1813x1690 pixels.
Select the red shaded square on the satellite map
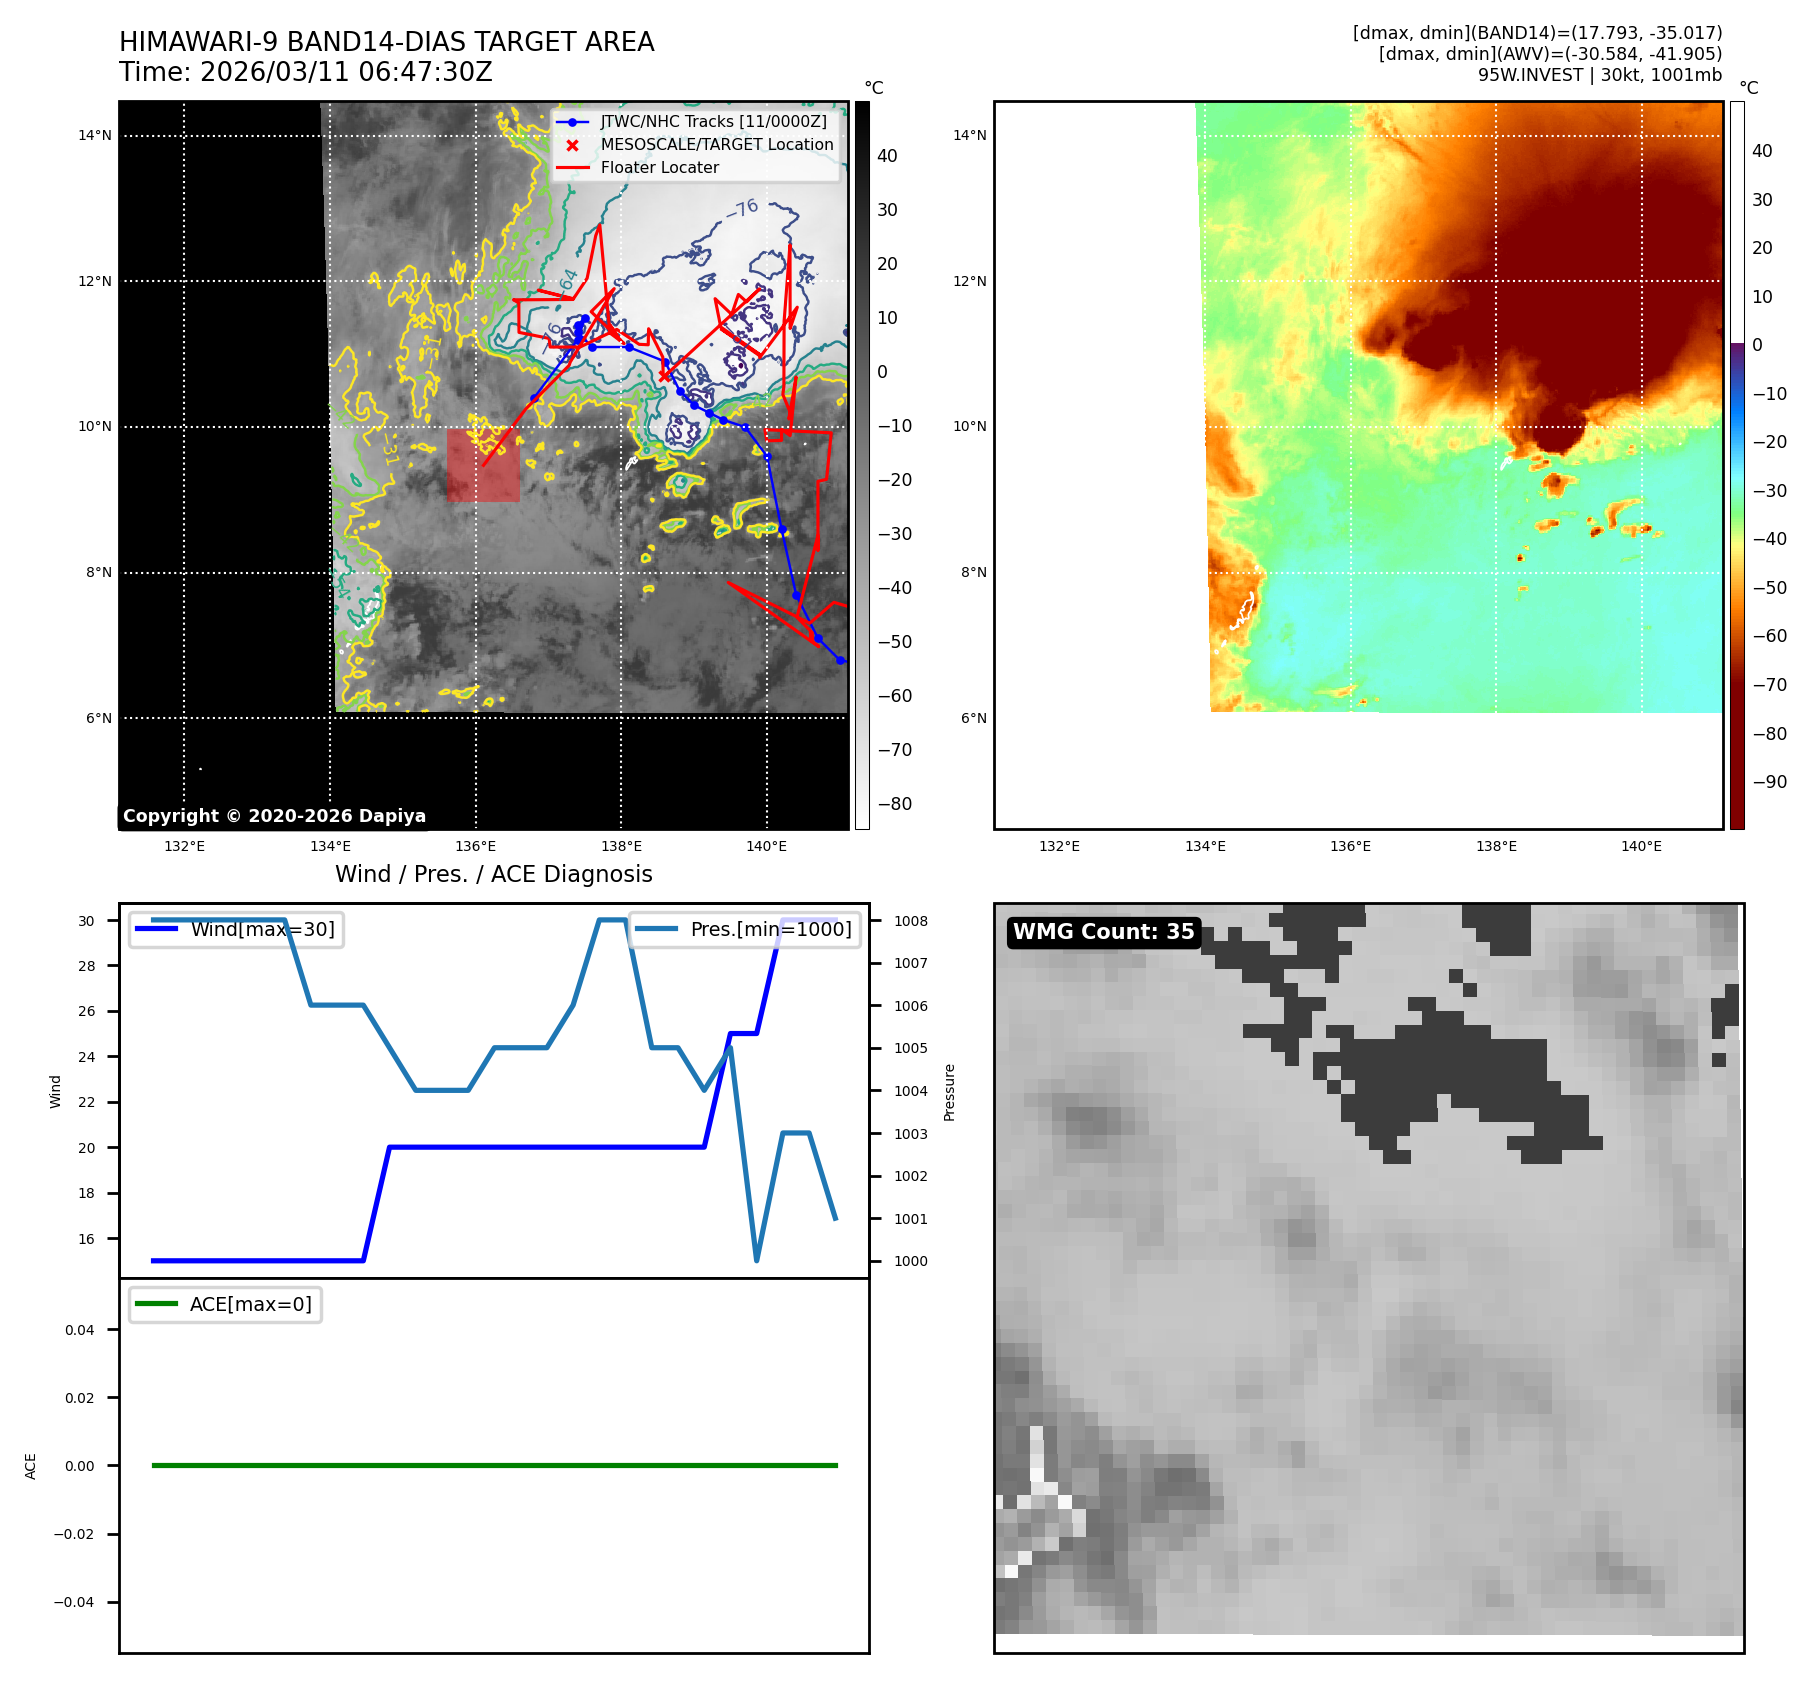[x=483, y=466]
